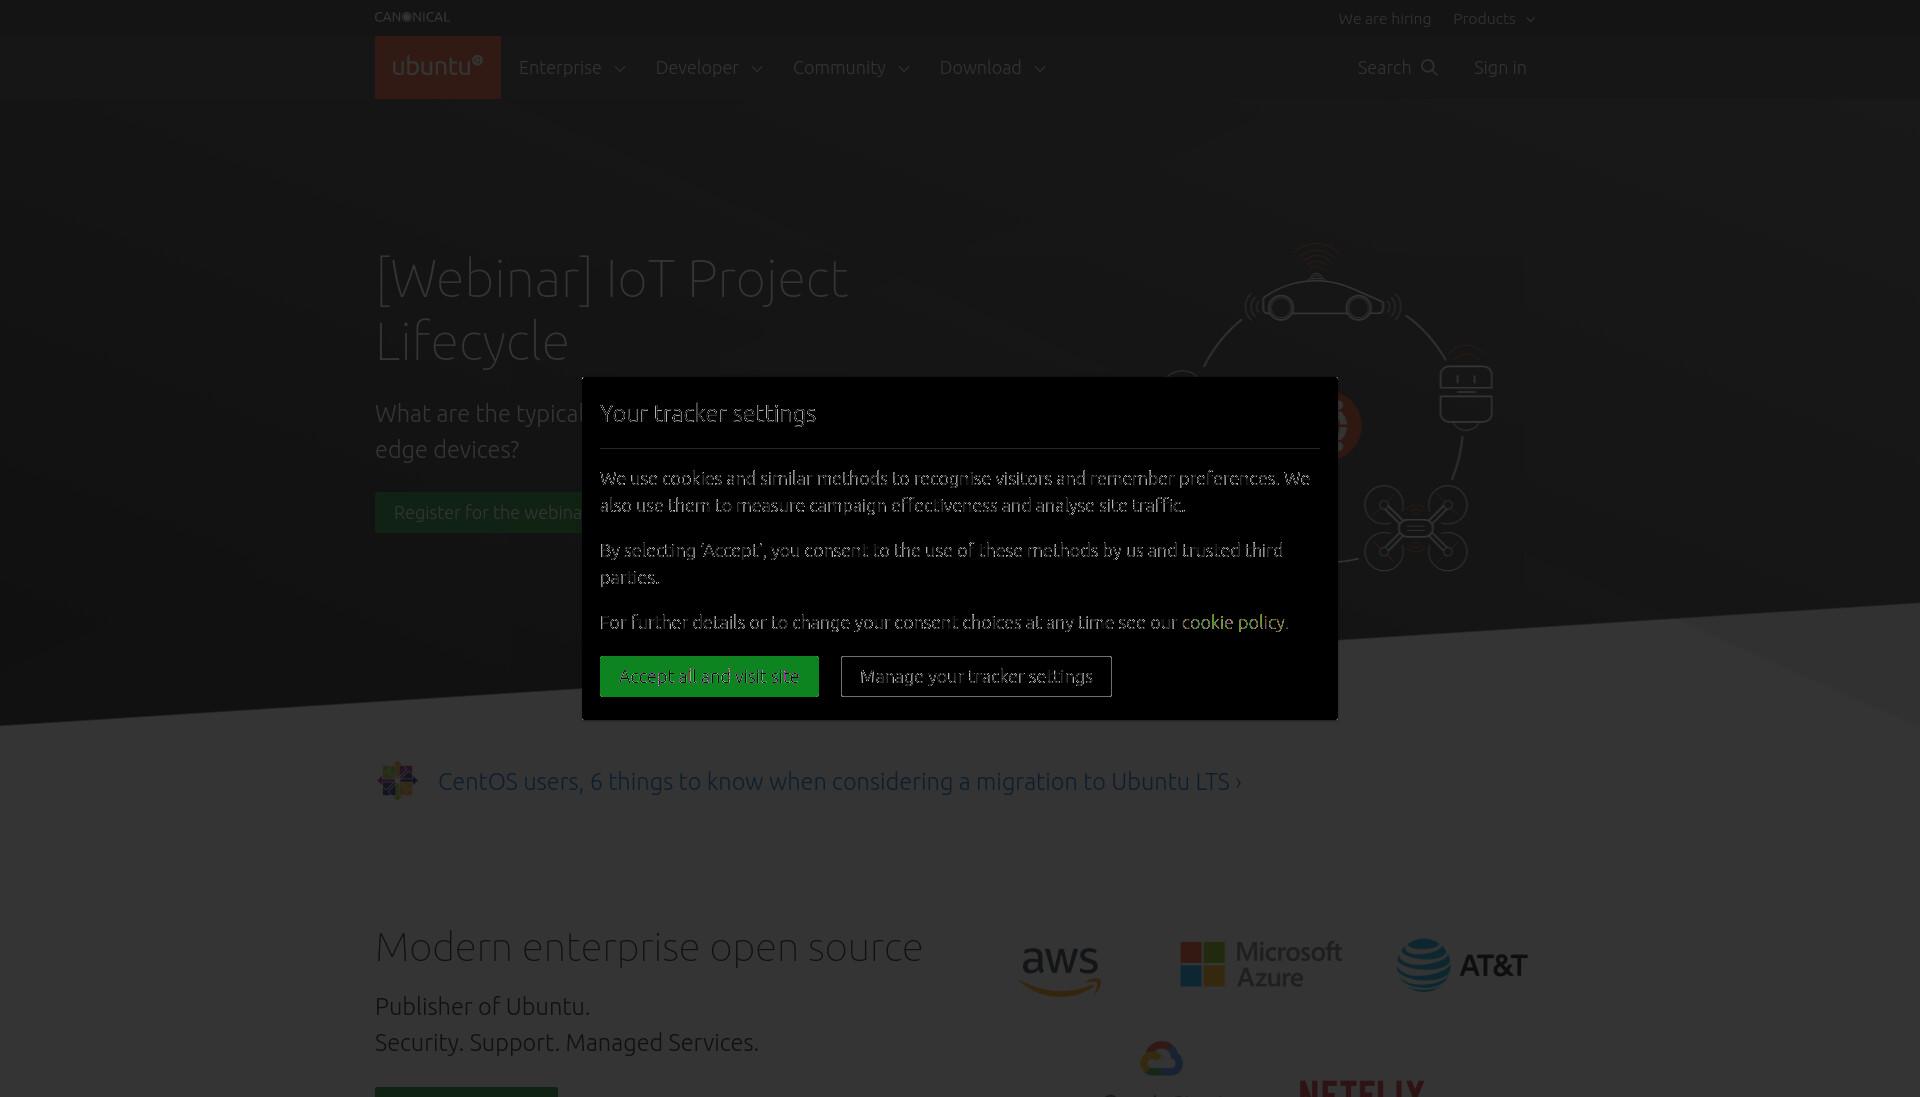Open the CentOS migration article link
Screen dimensions: 1920x1097
[839, 781]
